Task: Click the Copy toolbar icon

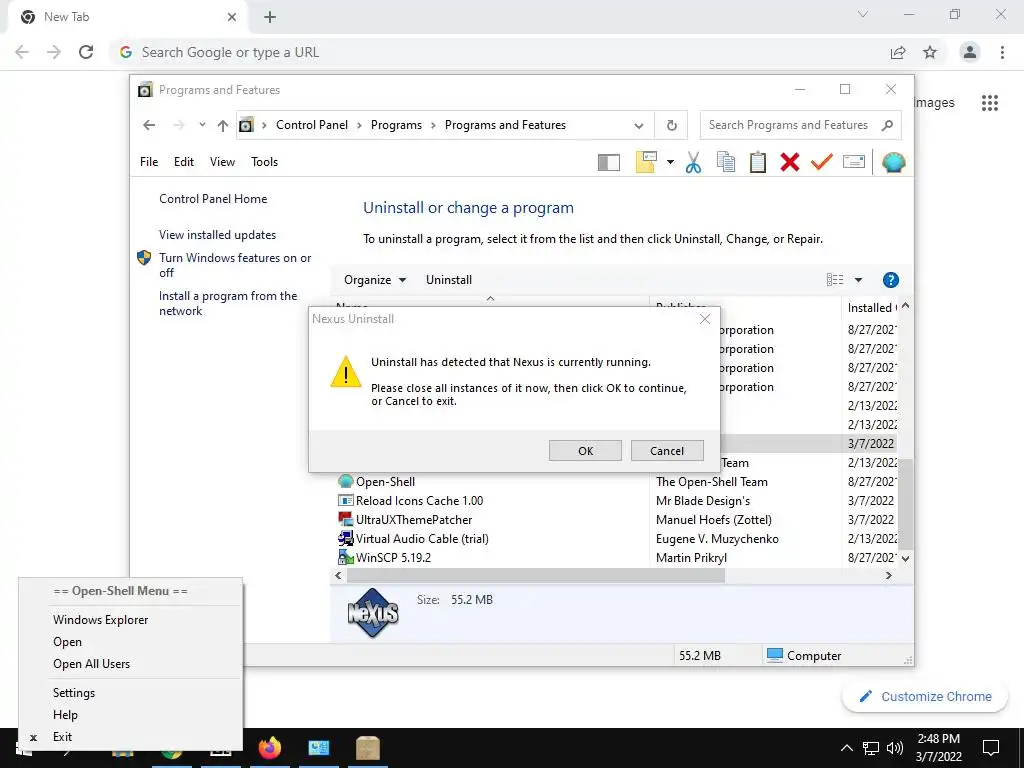Action: 726,162
